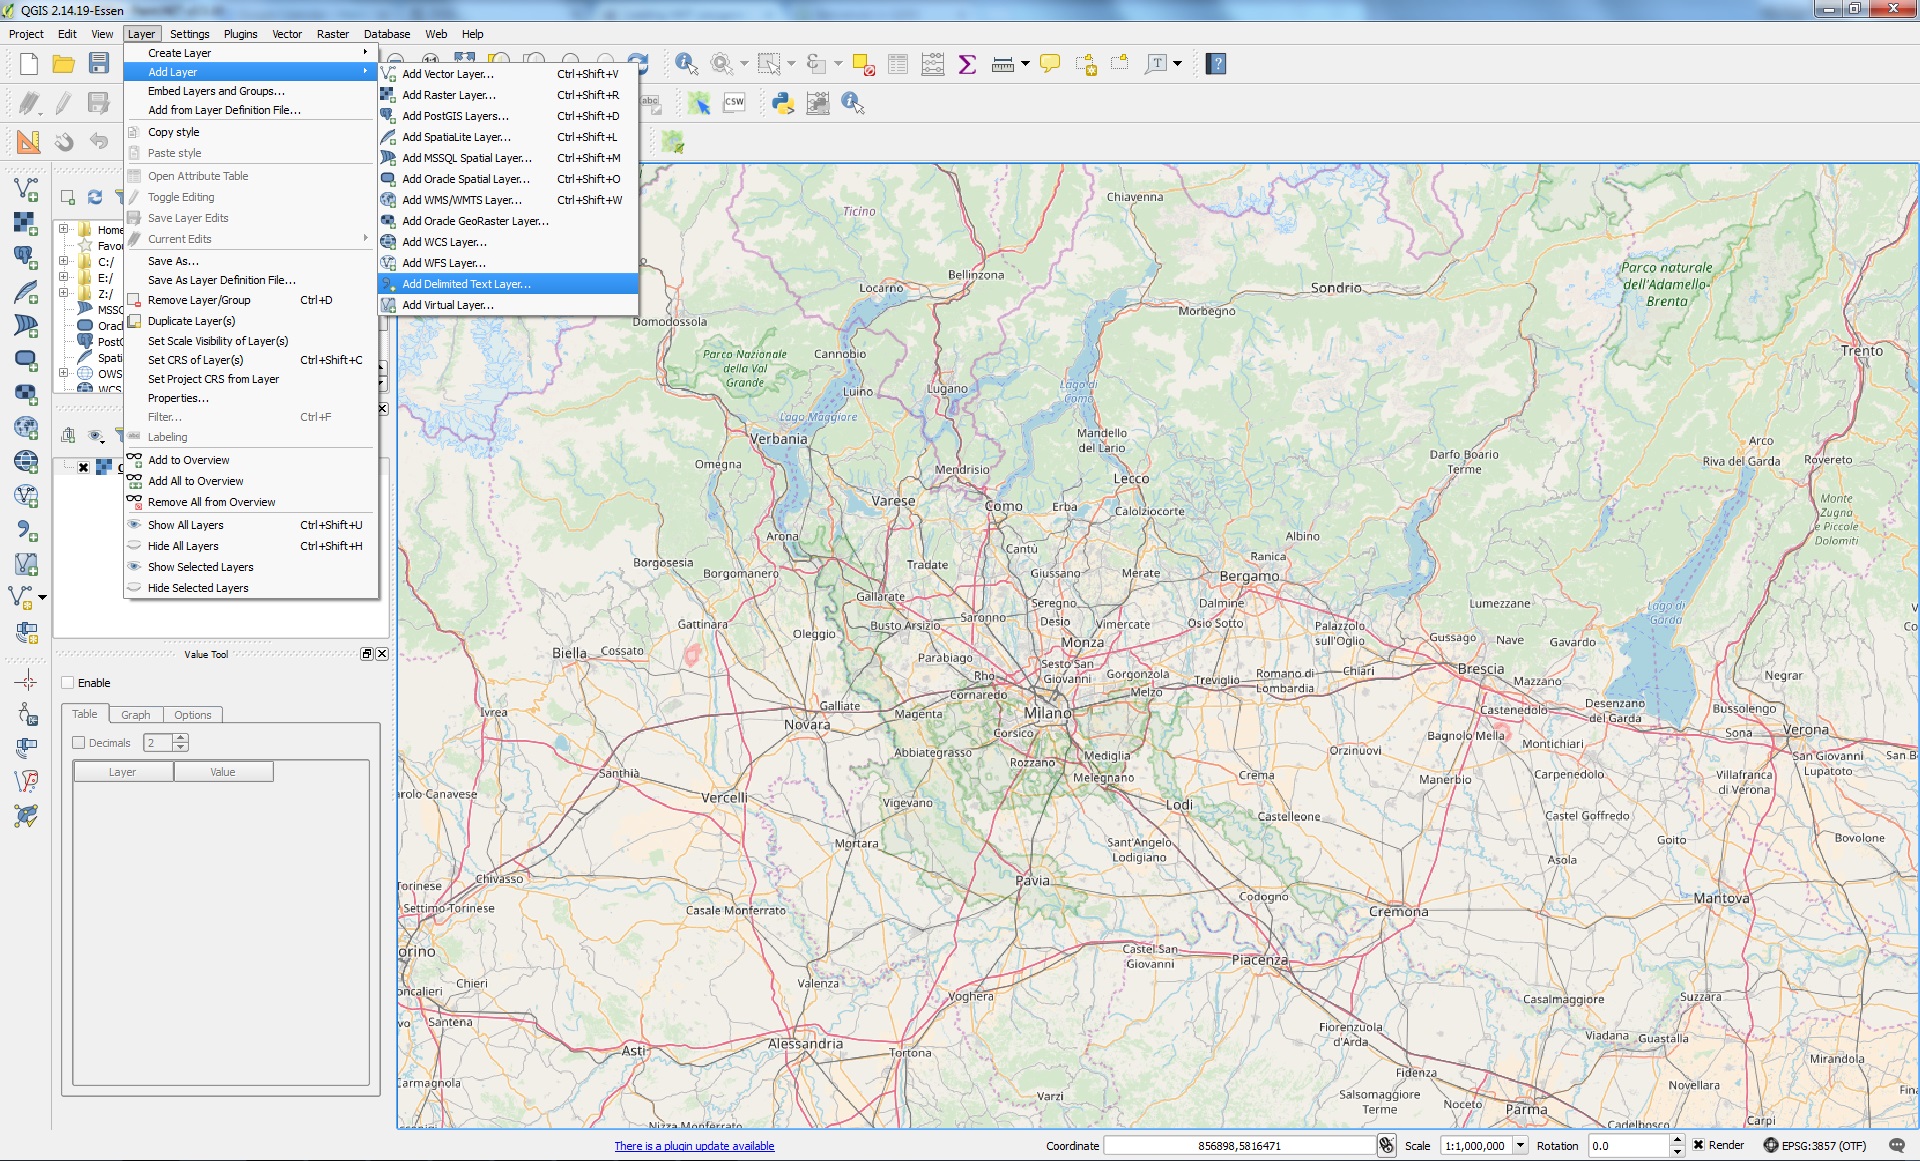Expand the Z:/ drive node

(64, 293)
